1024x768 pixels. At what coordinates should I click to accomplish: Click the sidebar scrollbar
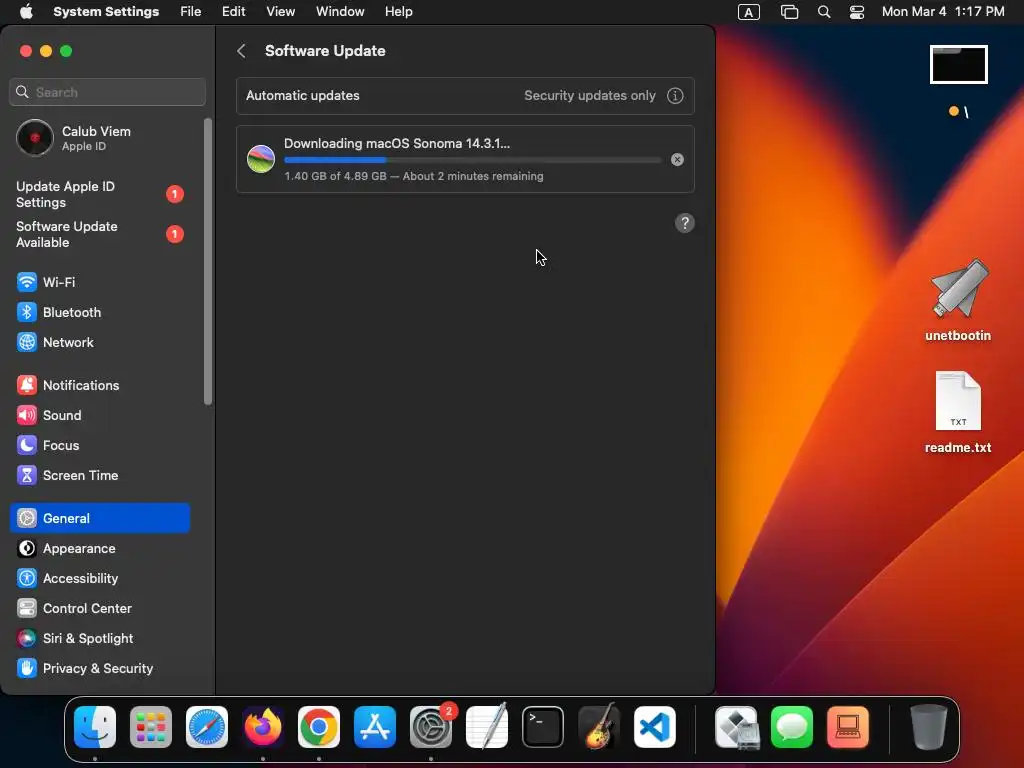click(x=208, y=261)
